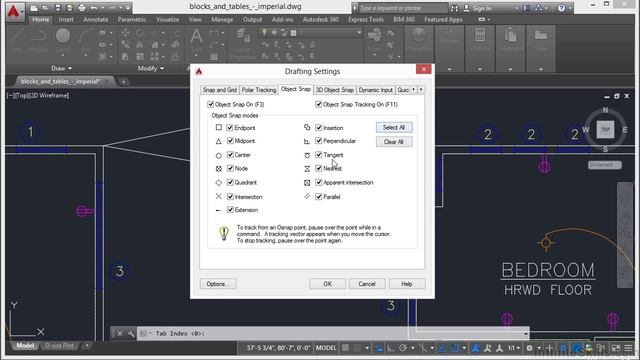Image resolution: width=640 pixels, height=360 pixels.
Task: Open the Insert ribbon tab
Action: 66,19
